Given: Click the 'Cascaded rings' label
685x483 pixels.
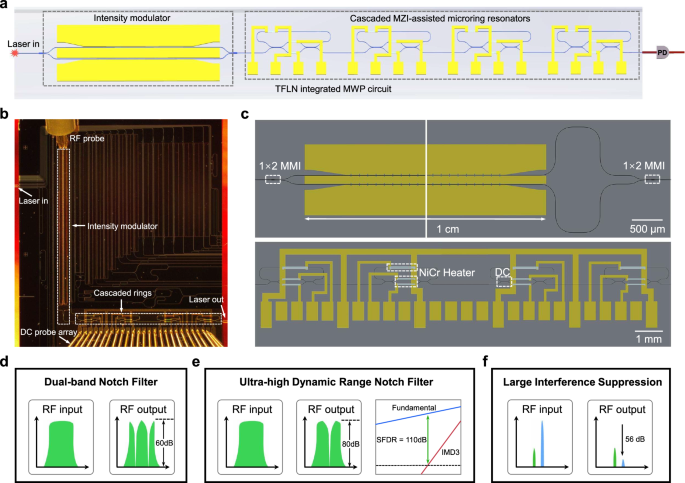Looking at the screenshot, I should [123, 293].
